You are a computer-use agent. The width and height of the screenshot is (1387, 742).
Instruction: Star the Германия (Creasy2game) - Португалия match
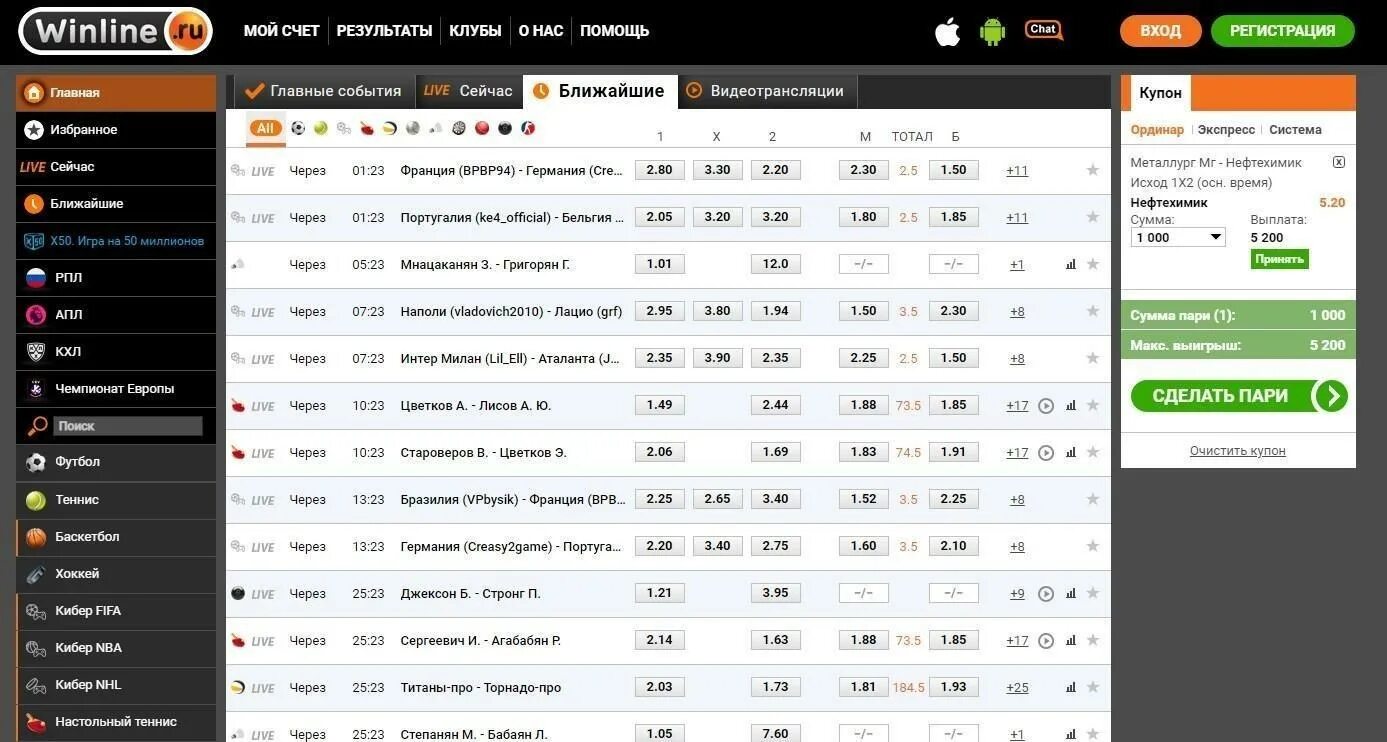pos(1093,547)
